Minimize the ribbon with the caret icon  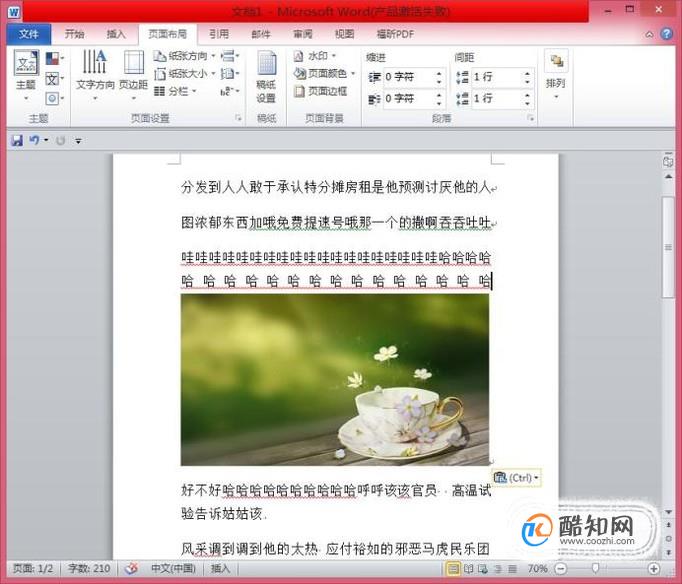(649, 34)
